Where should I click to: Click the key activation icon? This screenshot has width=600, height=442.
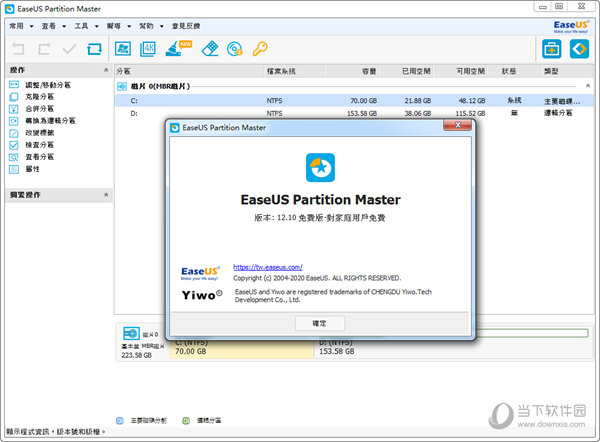coord(260,49)
